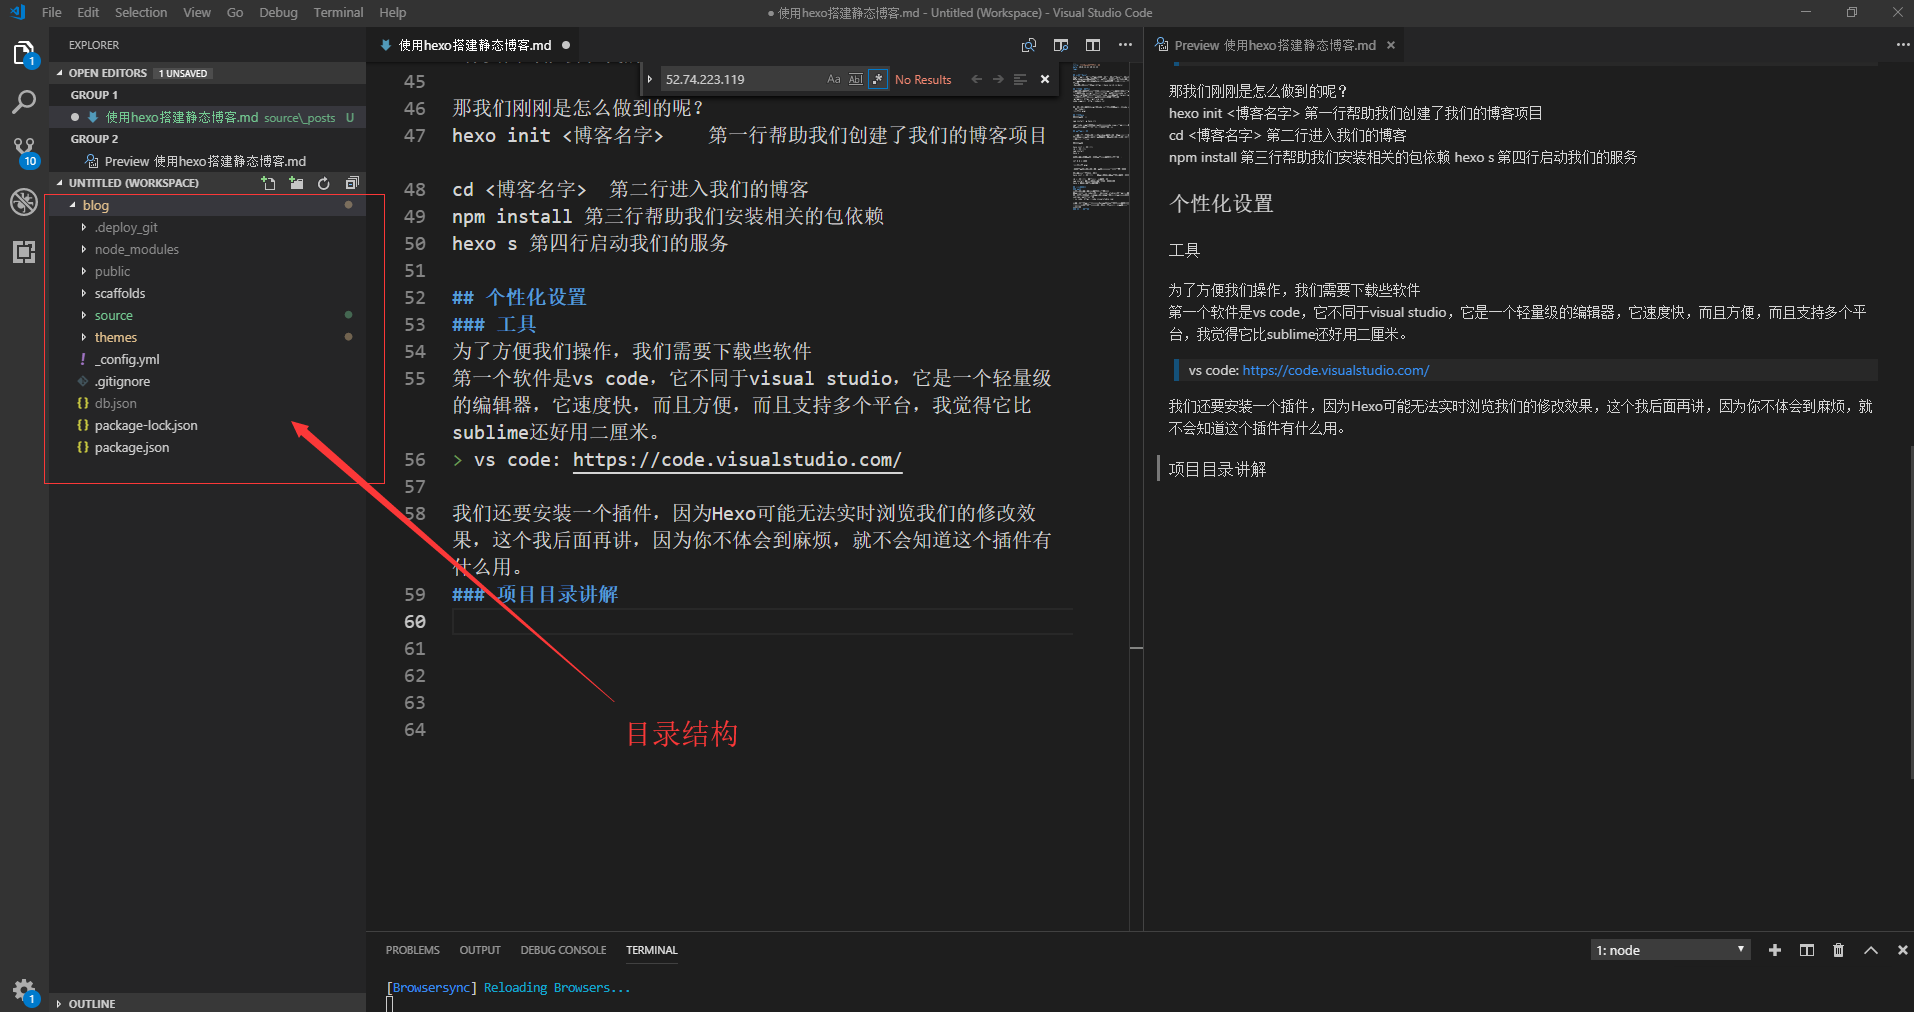Expand the themes folder
The image size is (1914, 1012).
click(x=116, y=337)
